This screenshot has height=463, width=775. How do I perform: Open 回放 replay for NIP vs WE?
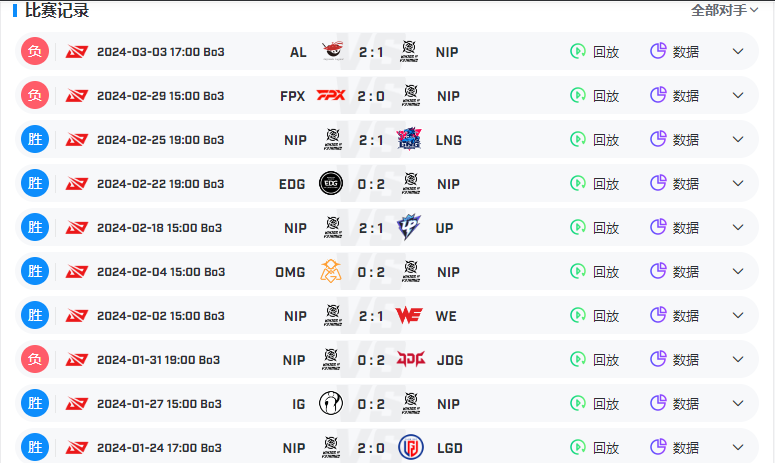pyautogui.click(x=595, y=315)
